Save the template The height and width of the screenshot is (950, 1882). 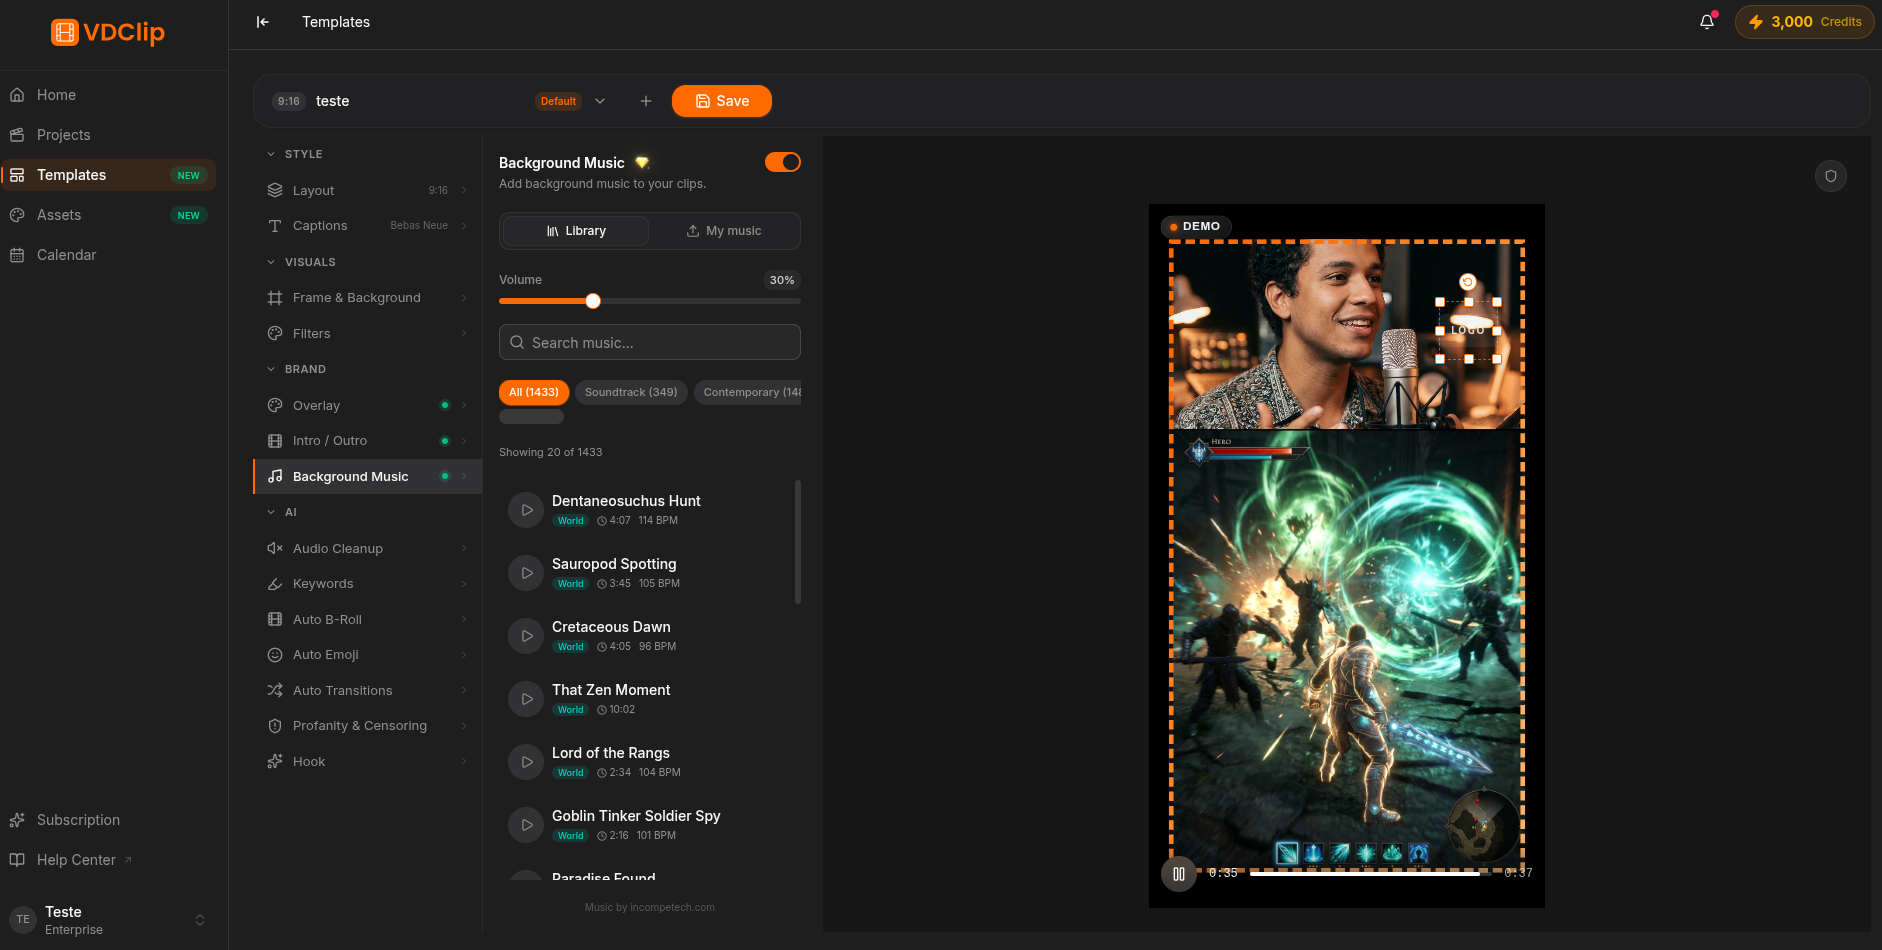point(722,101)
